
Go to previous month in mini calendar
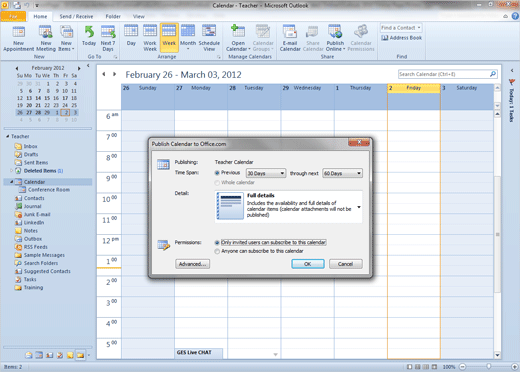[17, 68]
